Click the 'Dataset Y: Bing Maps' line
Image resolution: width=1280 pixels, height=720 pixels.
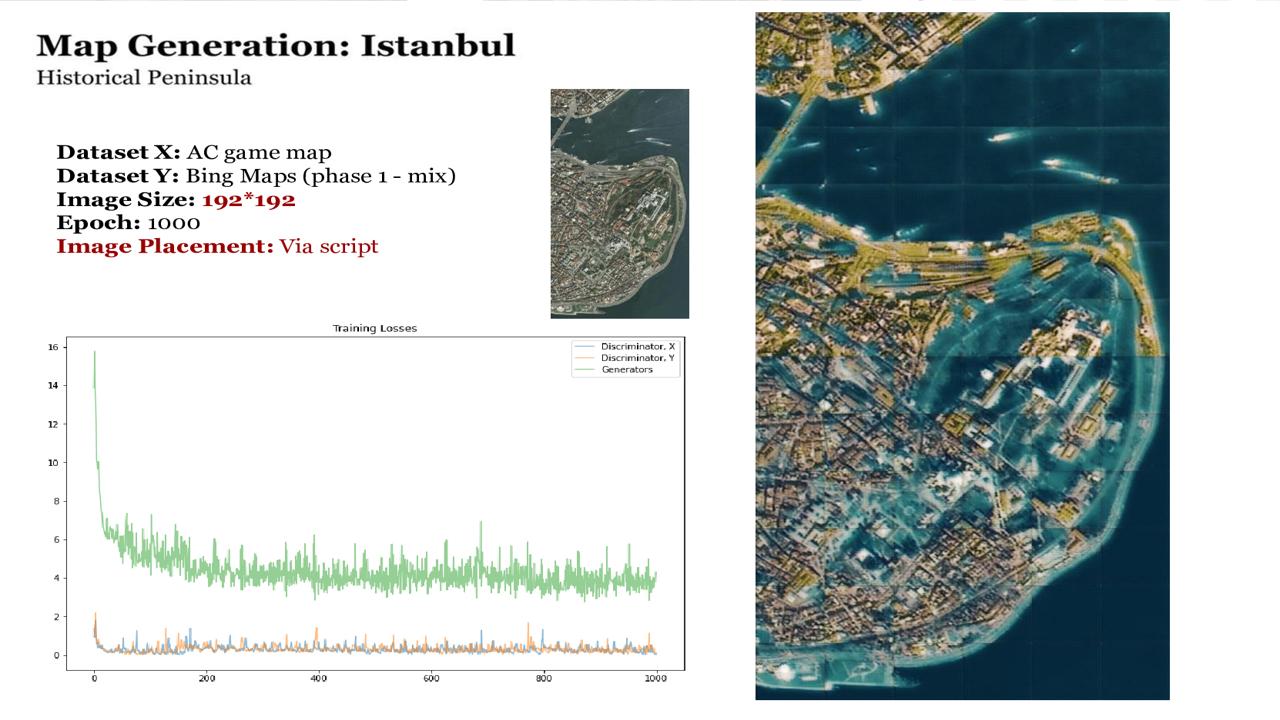pos(256,176)
